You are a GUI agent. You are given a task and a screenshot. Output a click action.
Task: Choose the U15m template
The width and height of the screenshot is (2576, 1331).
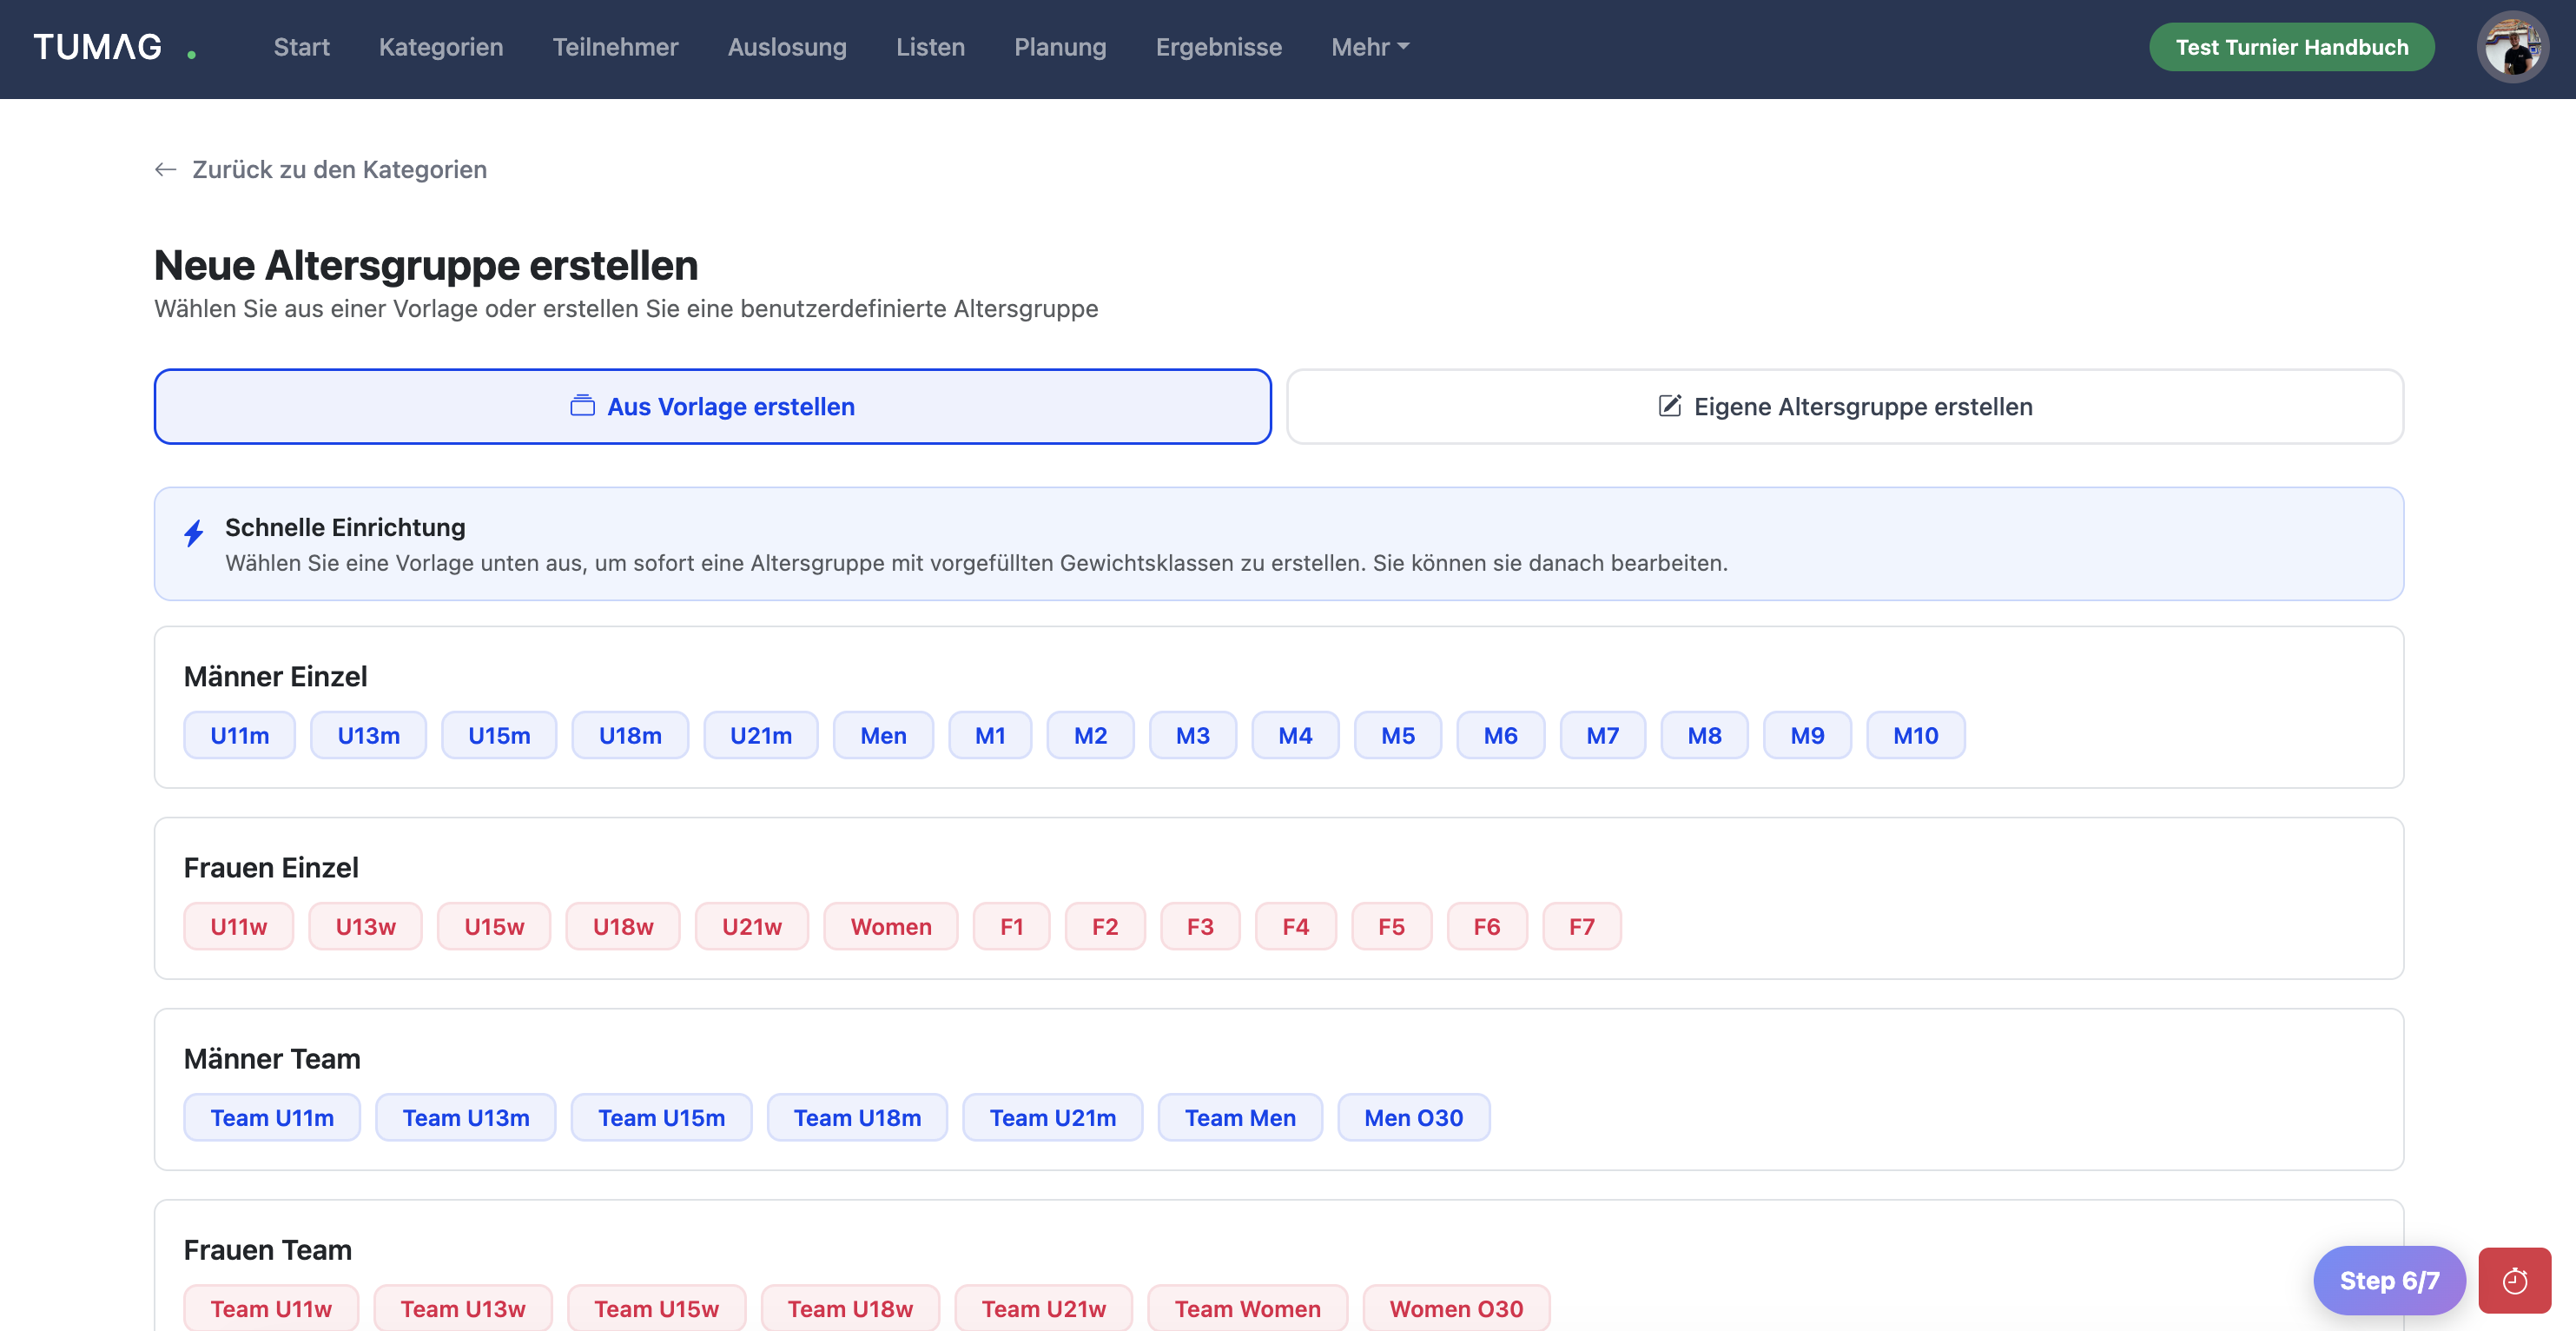(x=499, y=735)
